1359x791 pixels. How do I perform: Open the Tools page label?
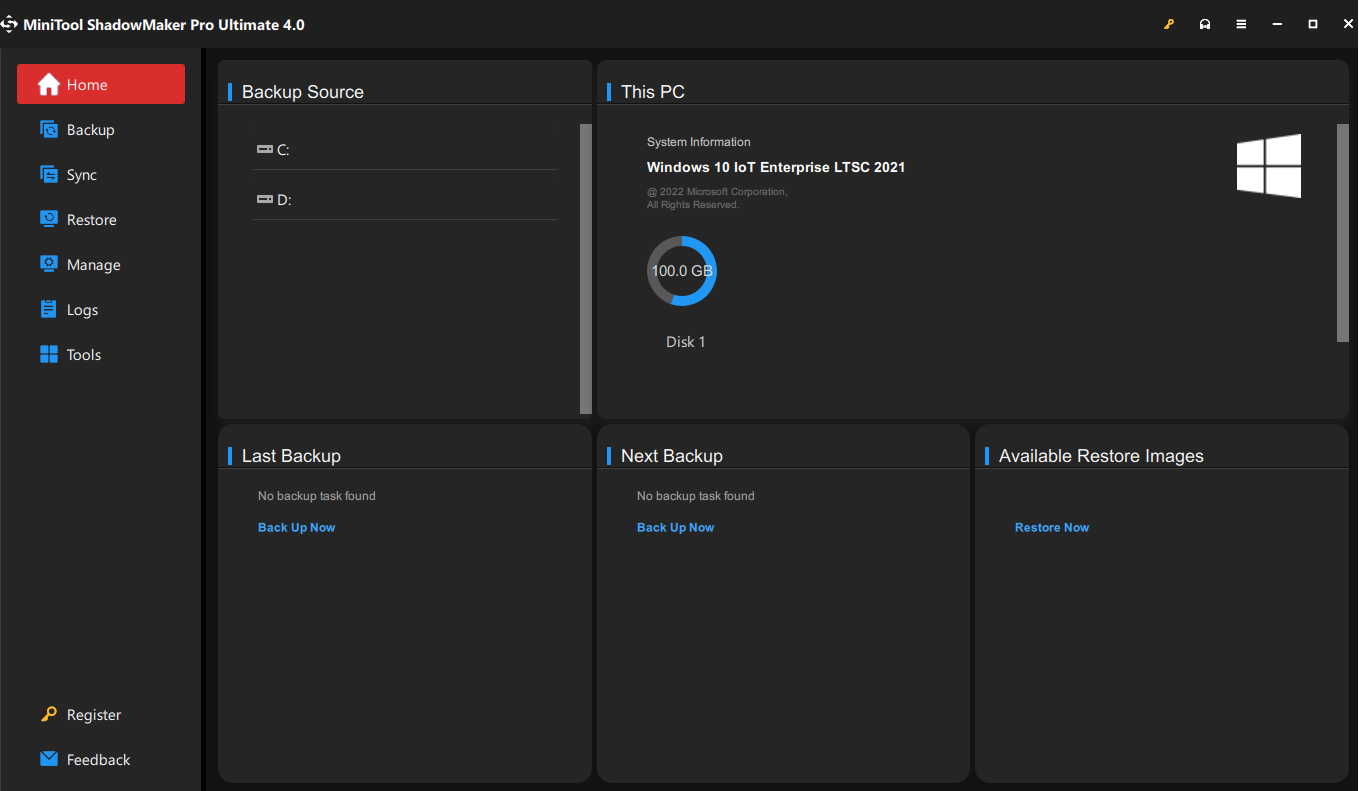(84, 355)
